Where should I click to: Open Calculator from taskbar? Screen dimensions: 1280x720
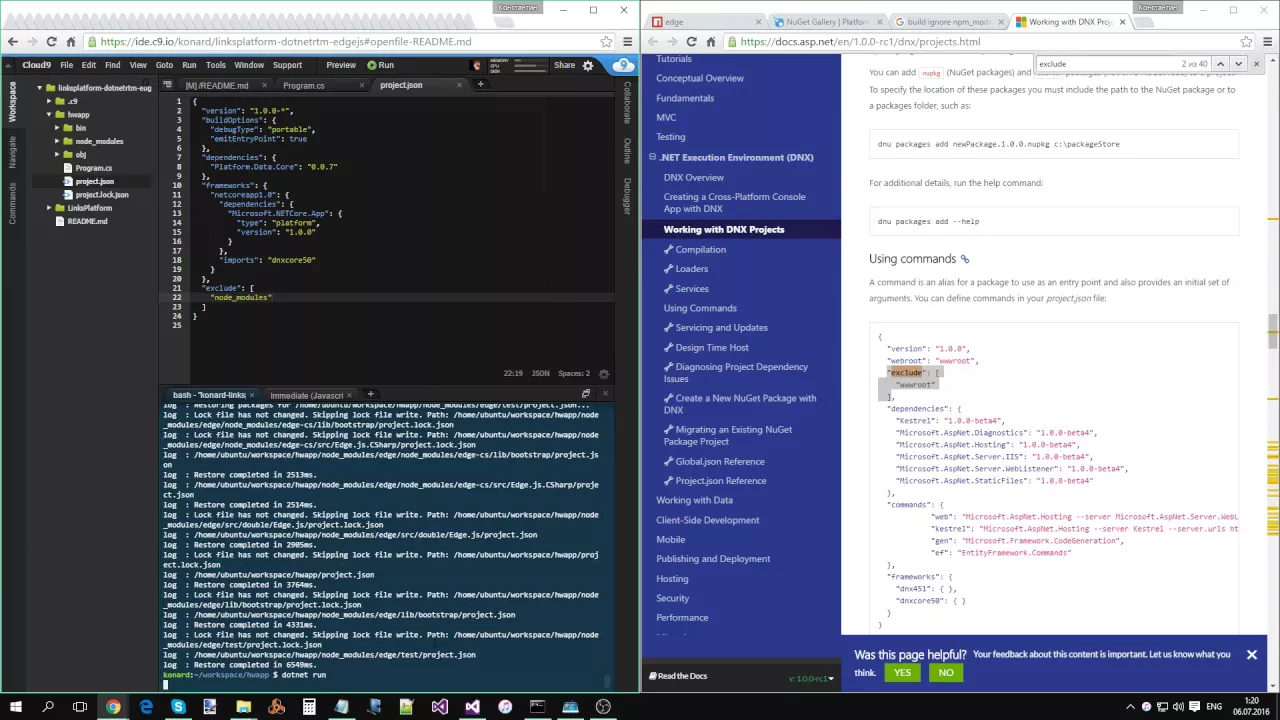[309, 707]
